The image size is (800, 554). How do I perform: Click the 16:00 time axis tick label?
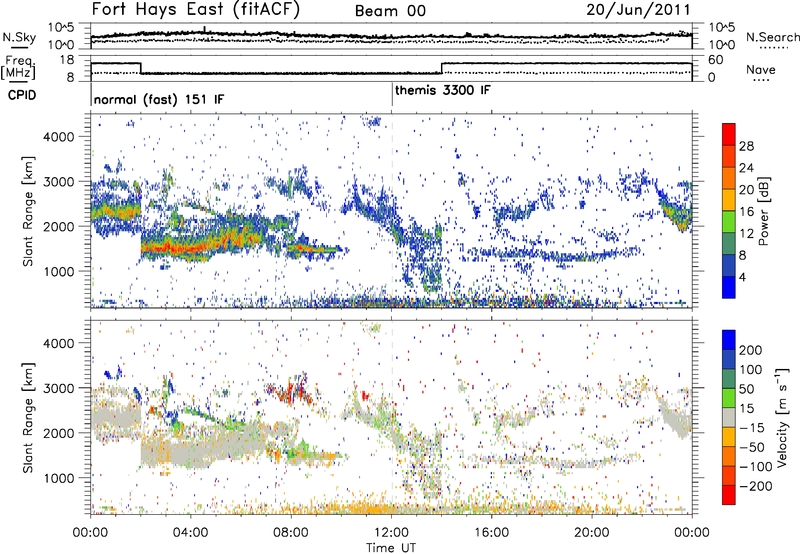click(491, 533)
